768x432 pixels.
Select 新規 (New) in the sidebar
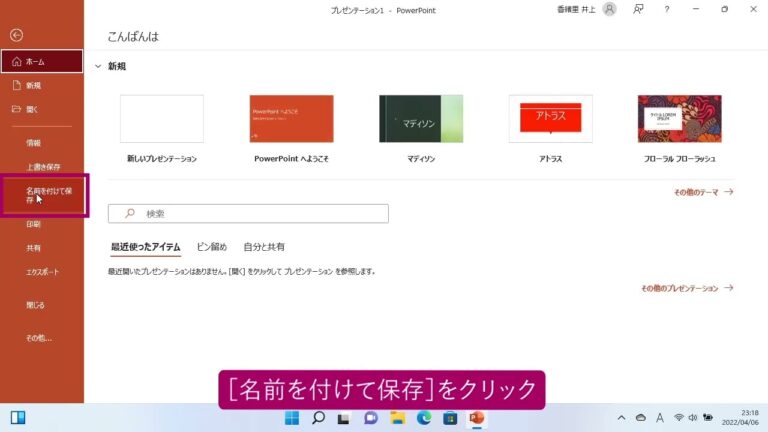(33, 85)
